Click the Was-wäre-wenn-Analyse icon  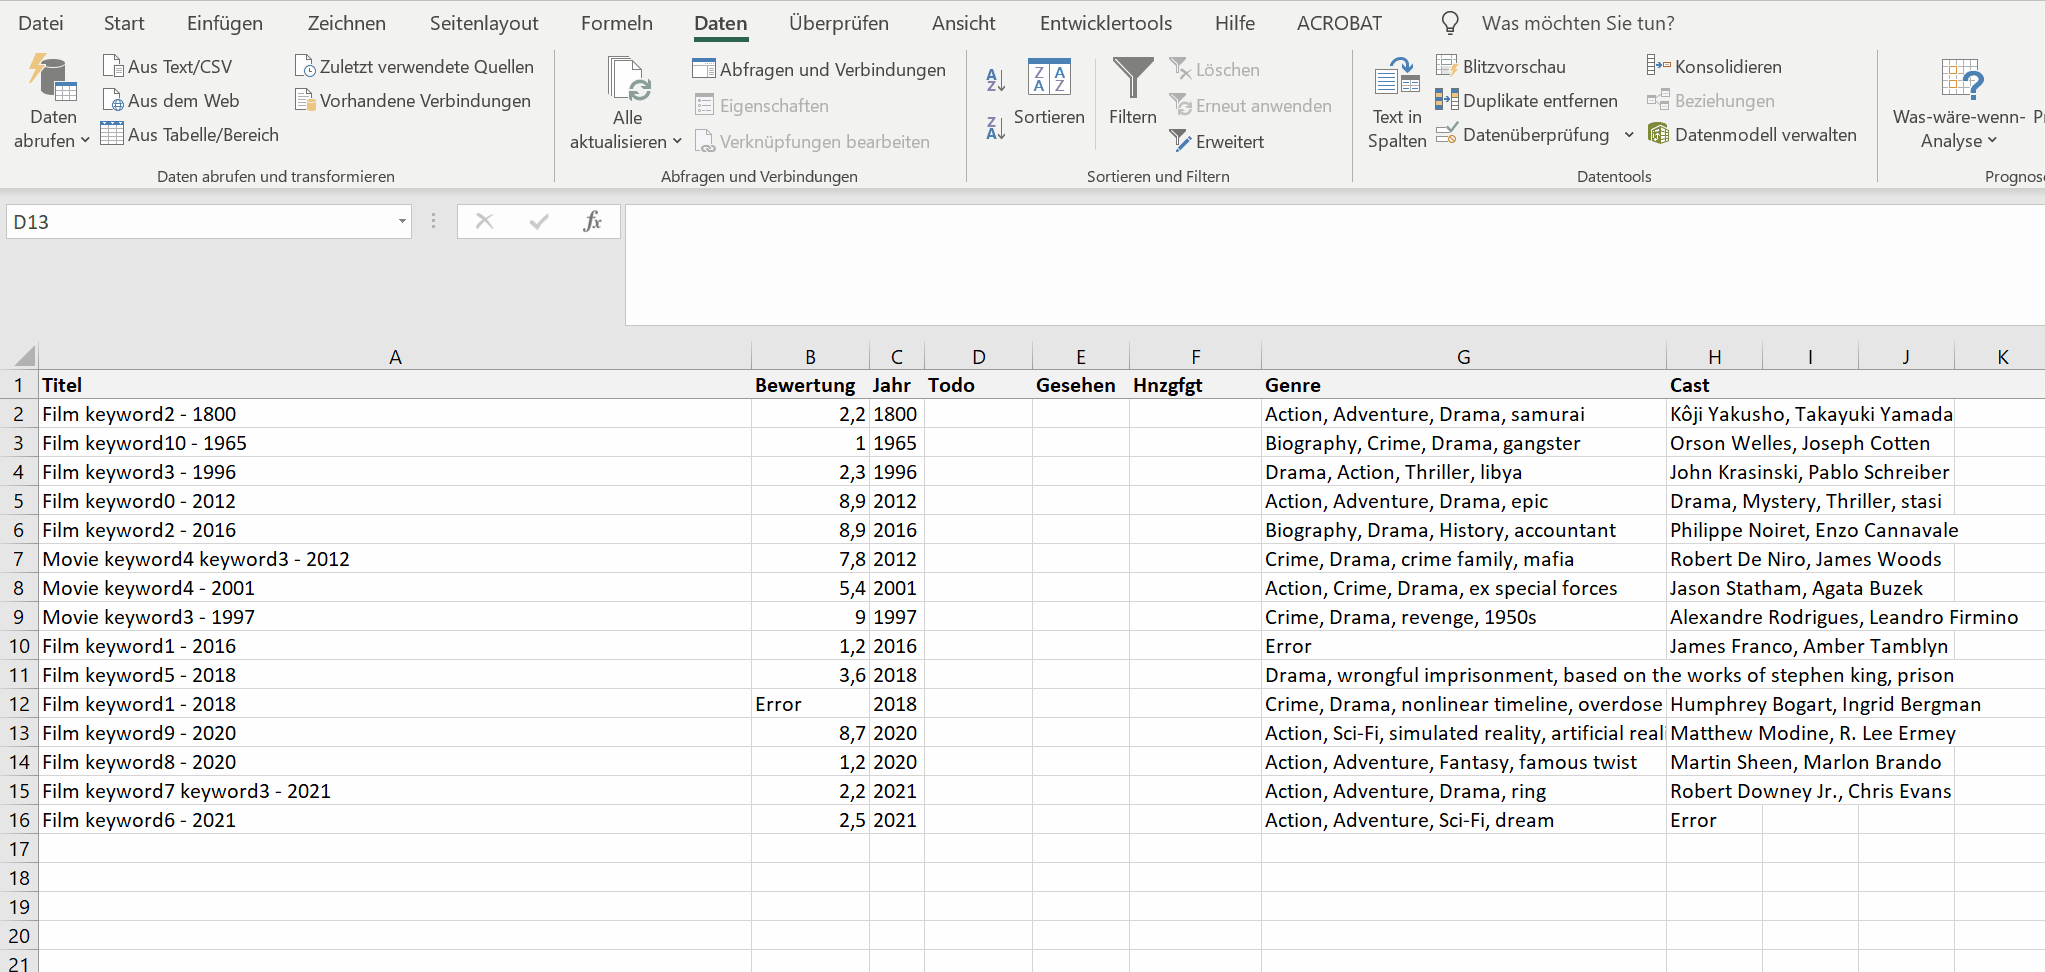coord(1961,79)
